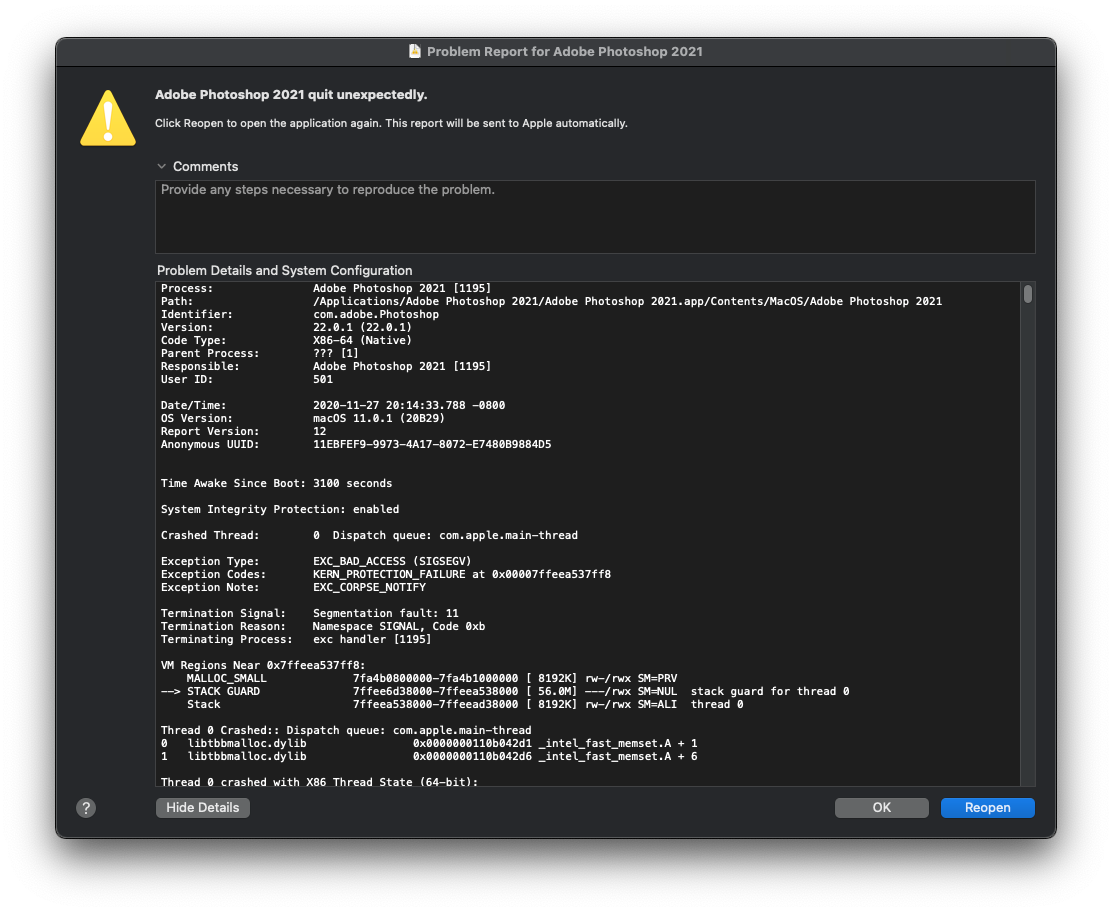Click the Reopen button

pos(987,808)
